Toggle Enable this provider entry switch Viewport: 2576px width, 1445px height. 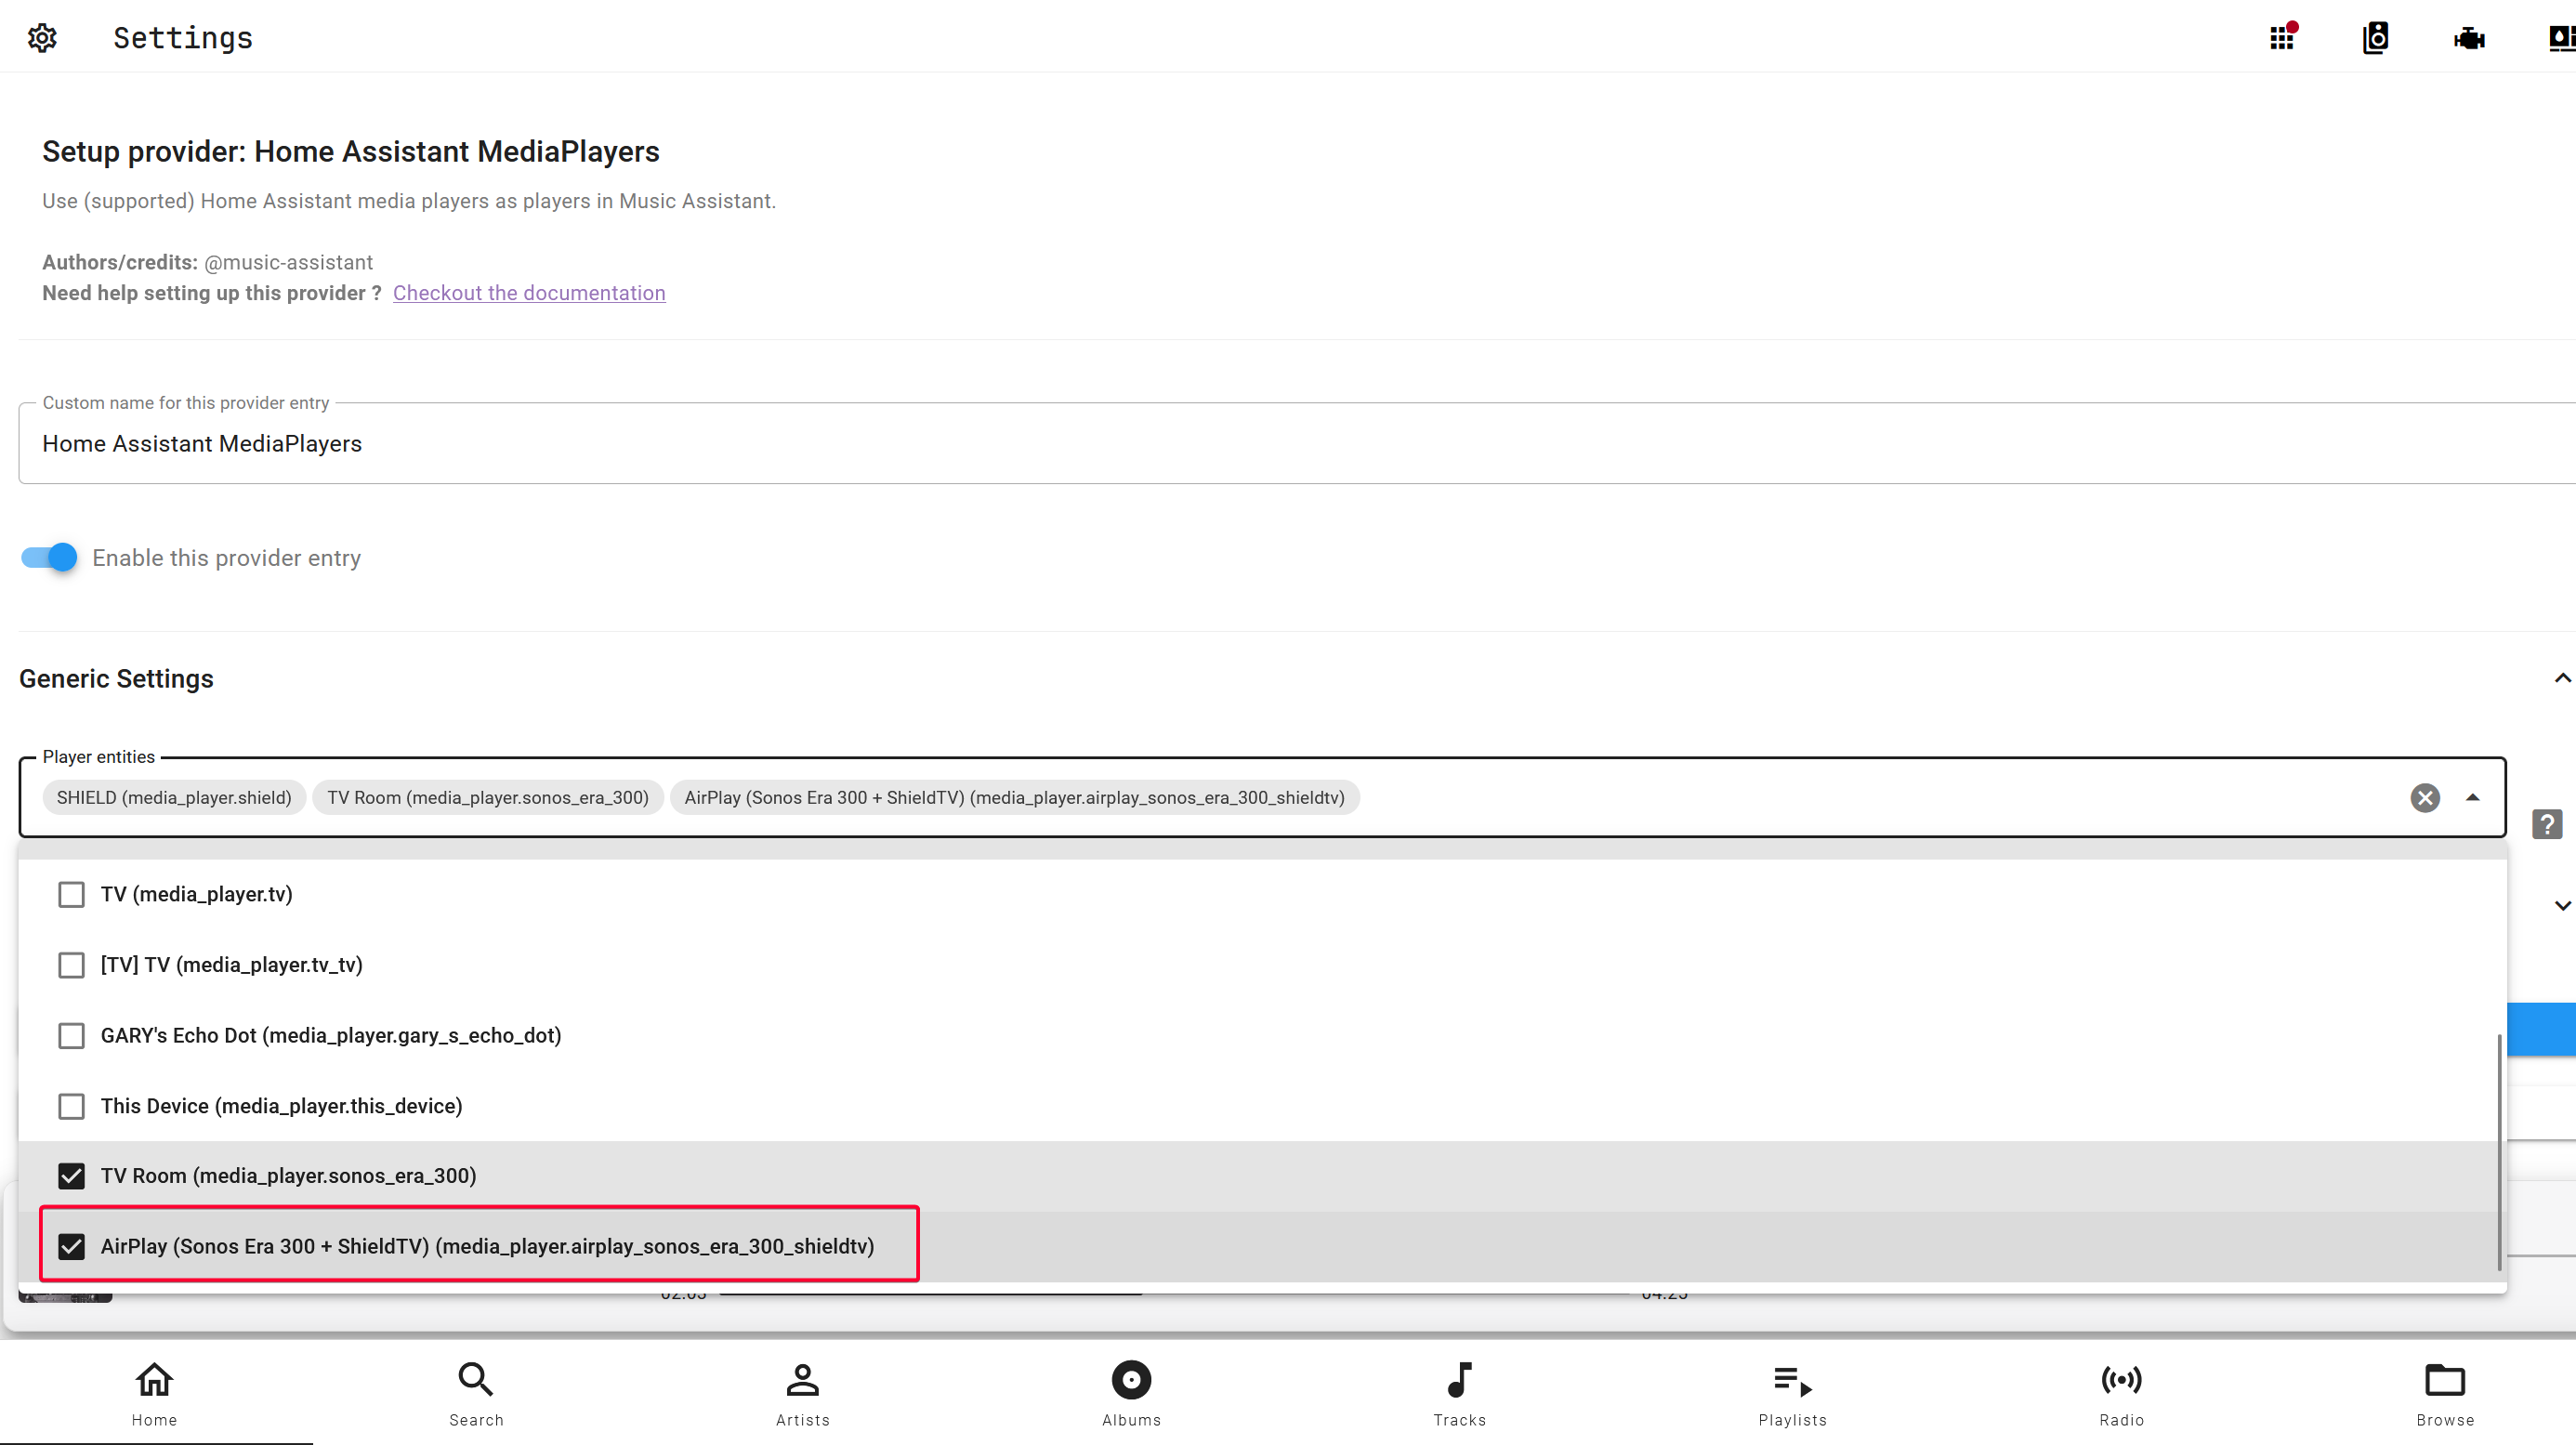pyautogui.click(x=49, y=557)
